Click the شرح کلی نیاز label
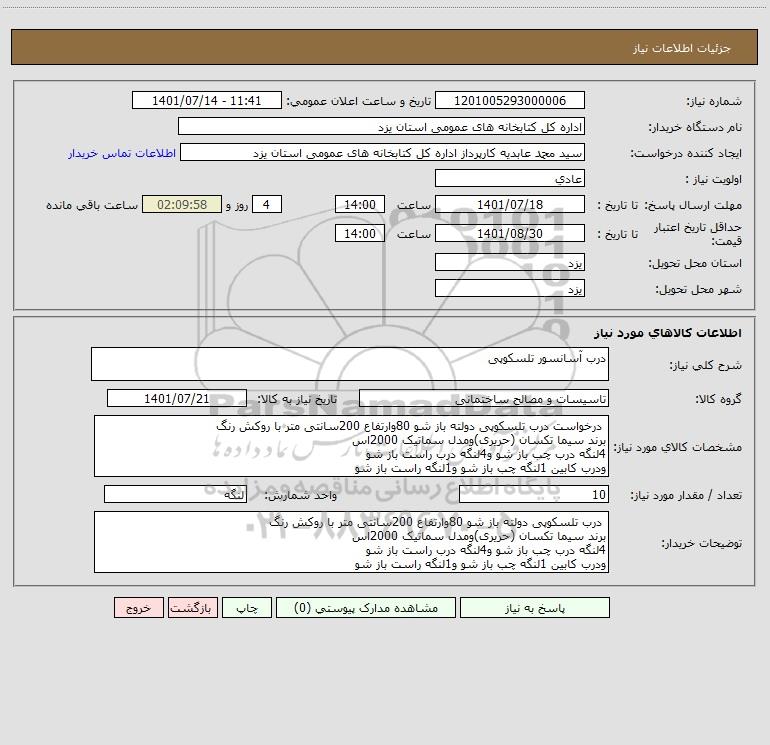Image resolution: width=770 pixels, height=745 pixels. click(706, 365)
